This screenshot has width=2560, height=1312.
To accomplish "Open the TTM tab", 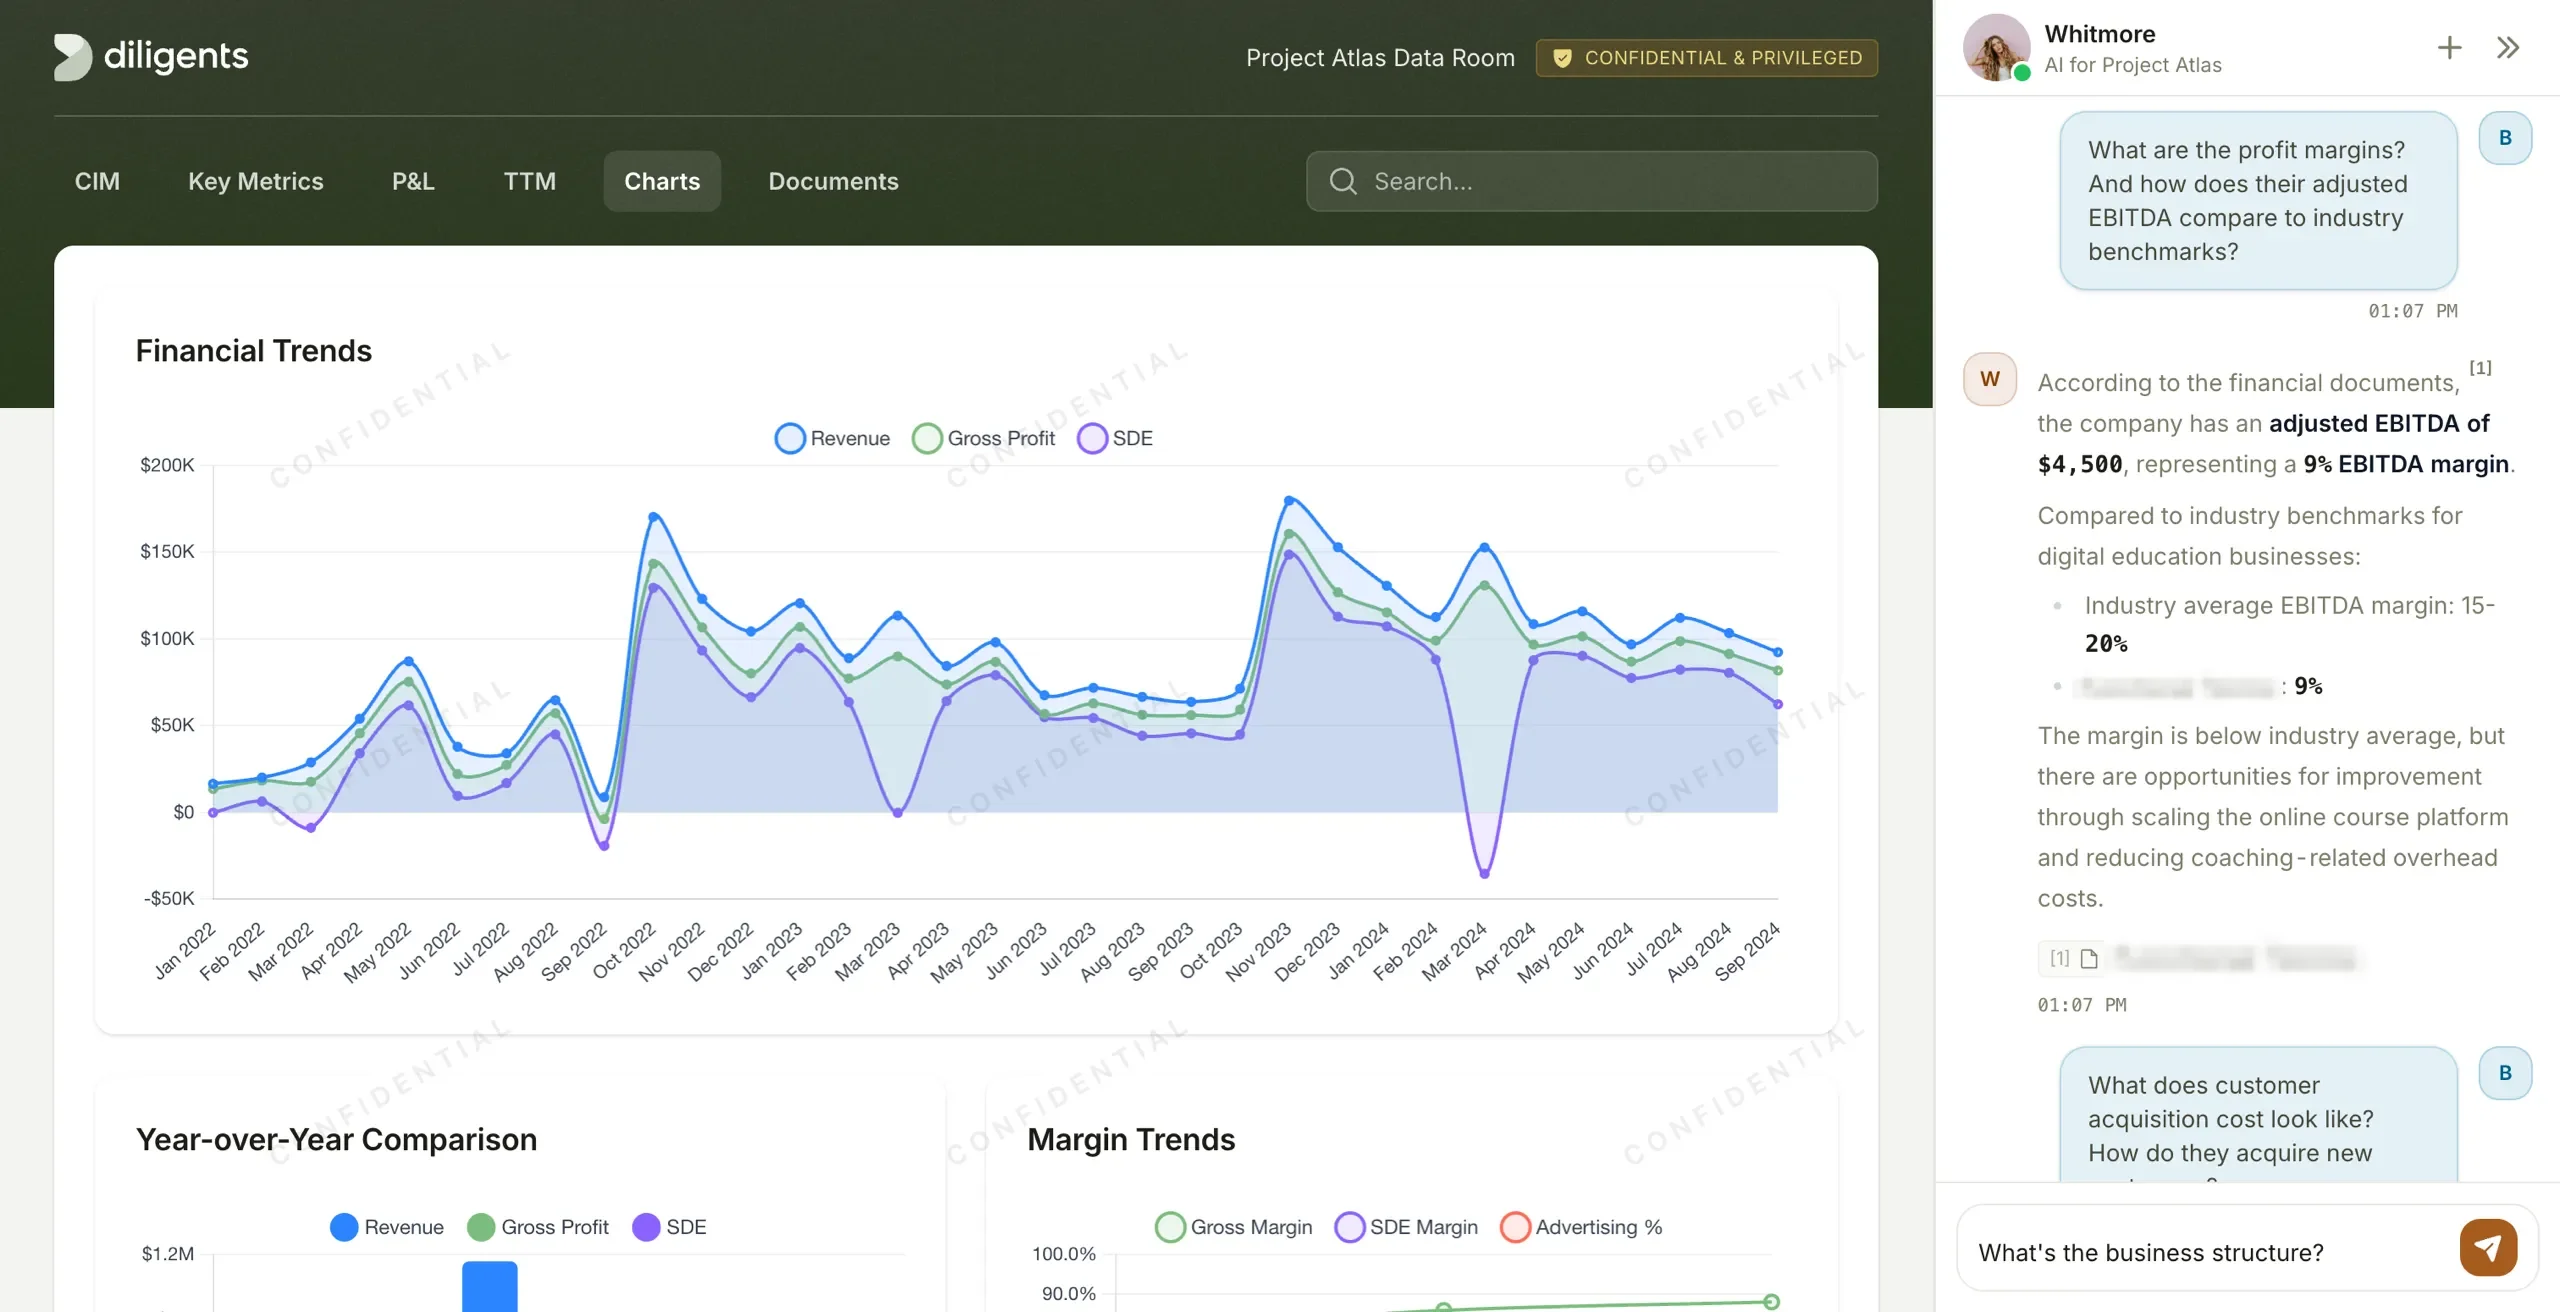I will point(529,181).
